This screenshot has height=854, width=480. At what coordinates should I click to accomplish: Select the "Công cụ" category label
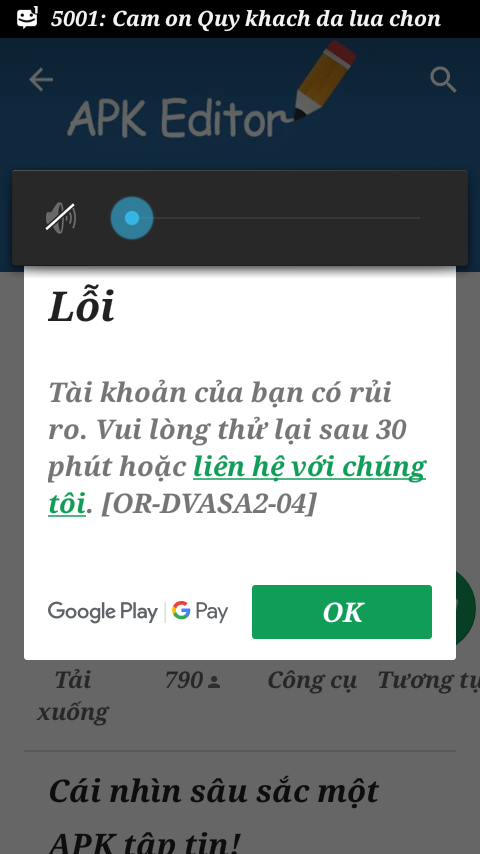pyautogui.click(x=312, y=681)
